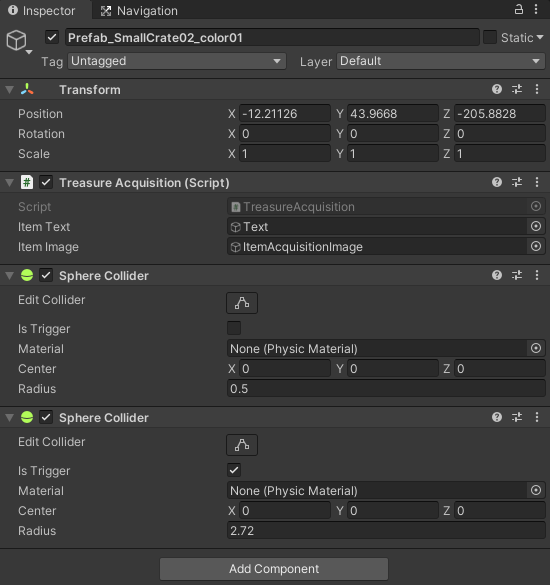Toggle Static checkbox for the prefab
The image size is (550, 585).
coord(490,37)
